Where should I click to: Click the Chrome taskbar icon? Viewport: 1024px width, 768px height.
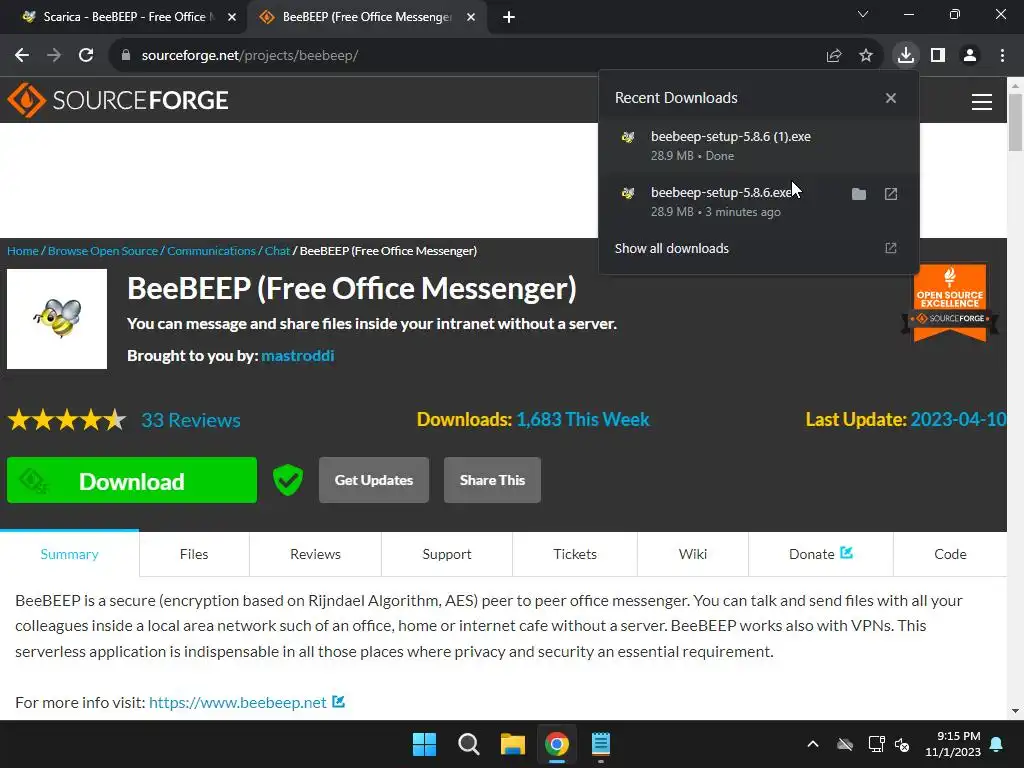[x=557, y=744]
